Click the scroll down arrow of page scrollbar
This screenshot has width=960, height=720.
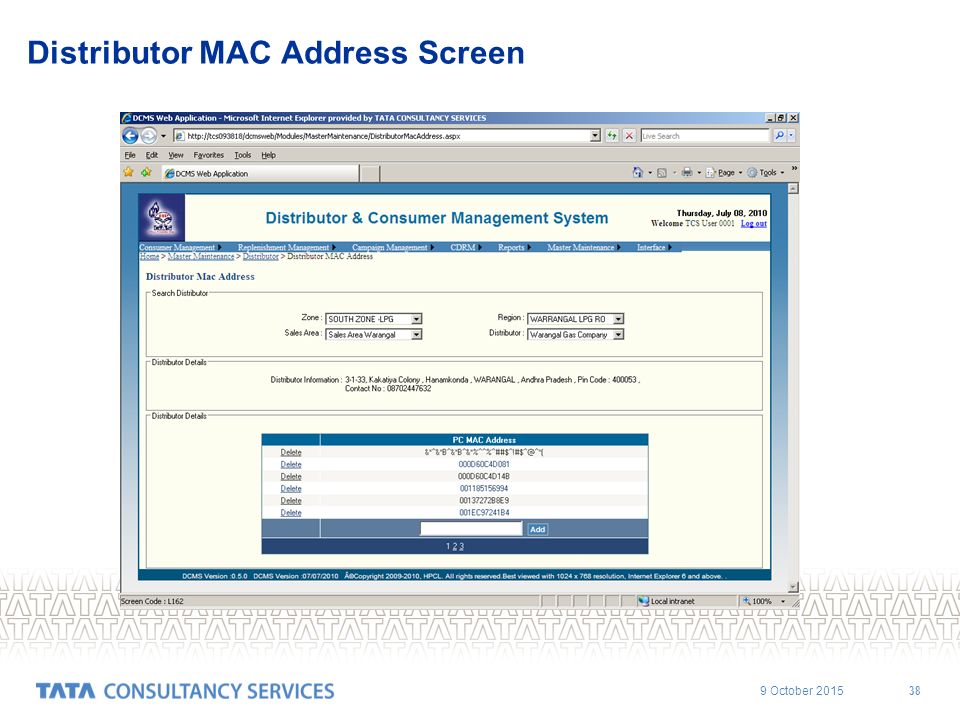point(793,587)
